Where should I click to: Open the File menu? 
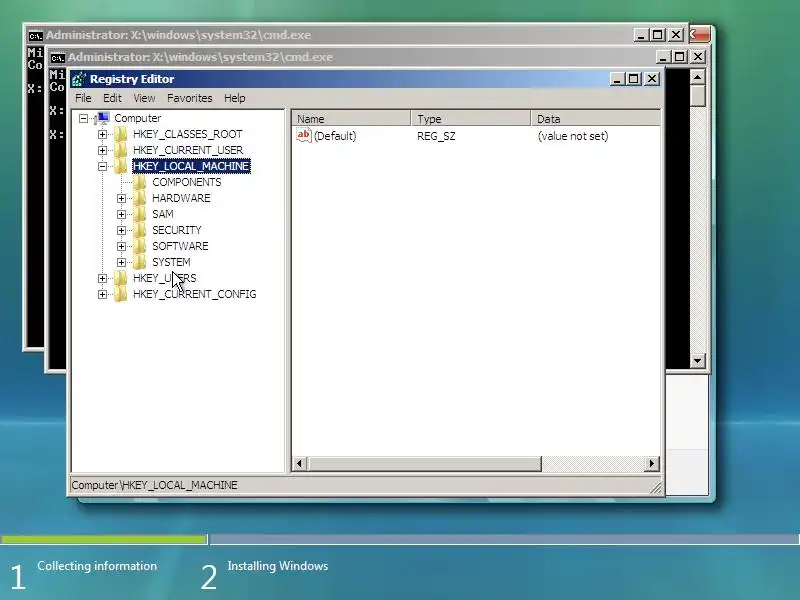coord(83,98)
